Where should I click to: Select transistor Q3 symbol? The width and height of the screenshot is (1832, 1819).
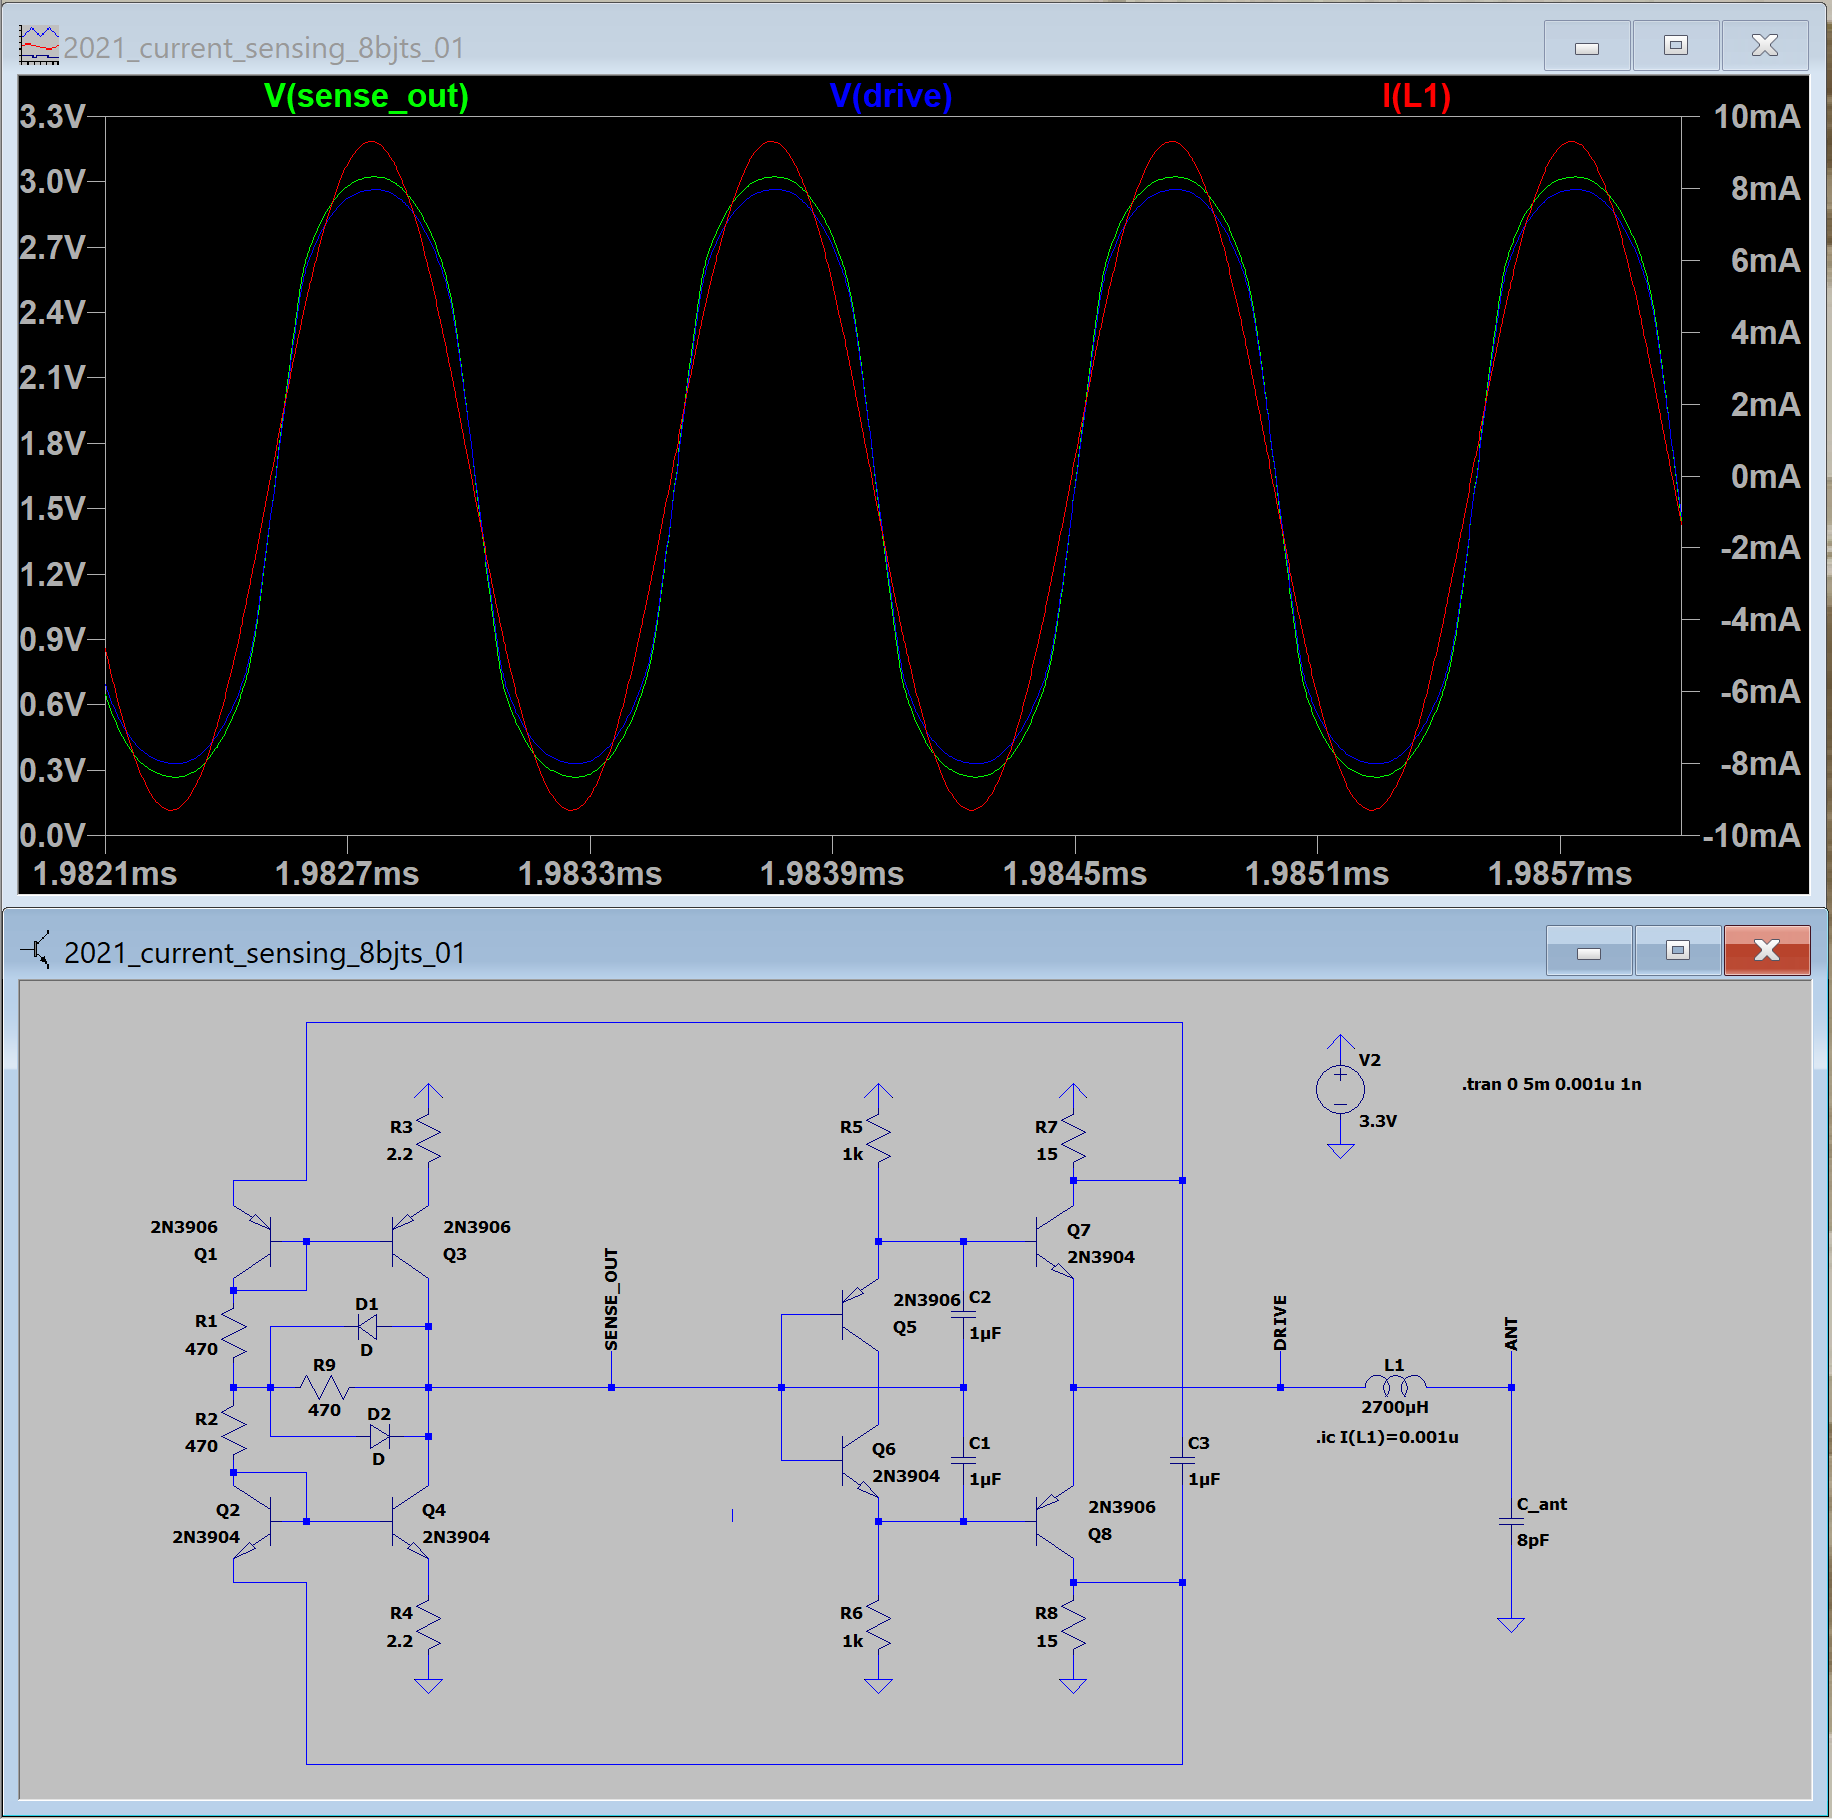pos(410,1241)
